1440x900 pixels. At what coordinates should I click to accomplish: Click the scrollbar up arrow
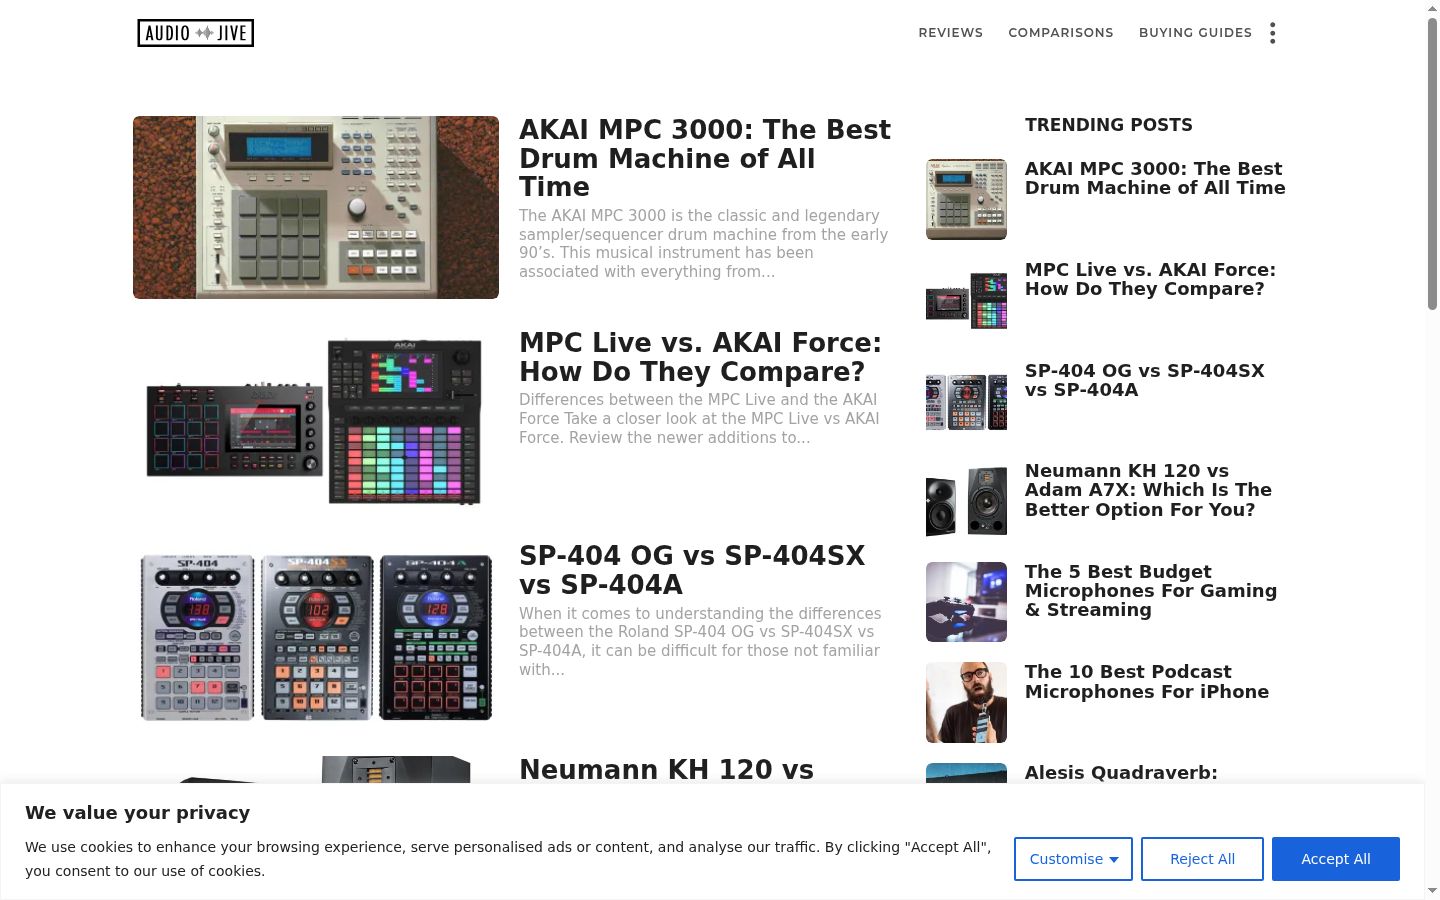[1432, 8]
